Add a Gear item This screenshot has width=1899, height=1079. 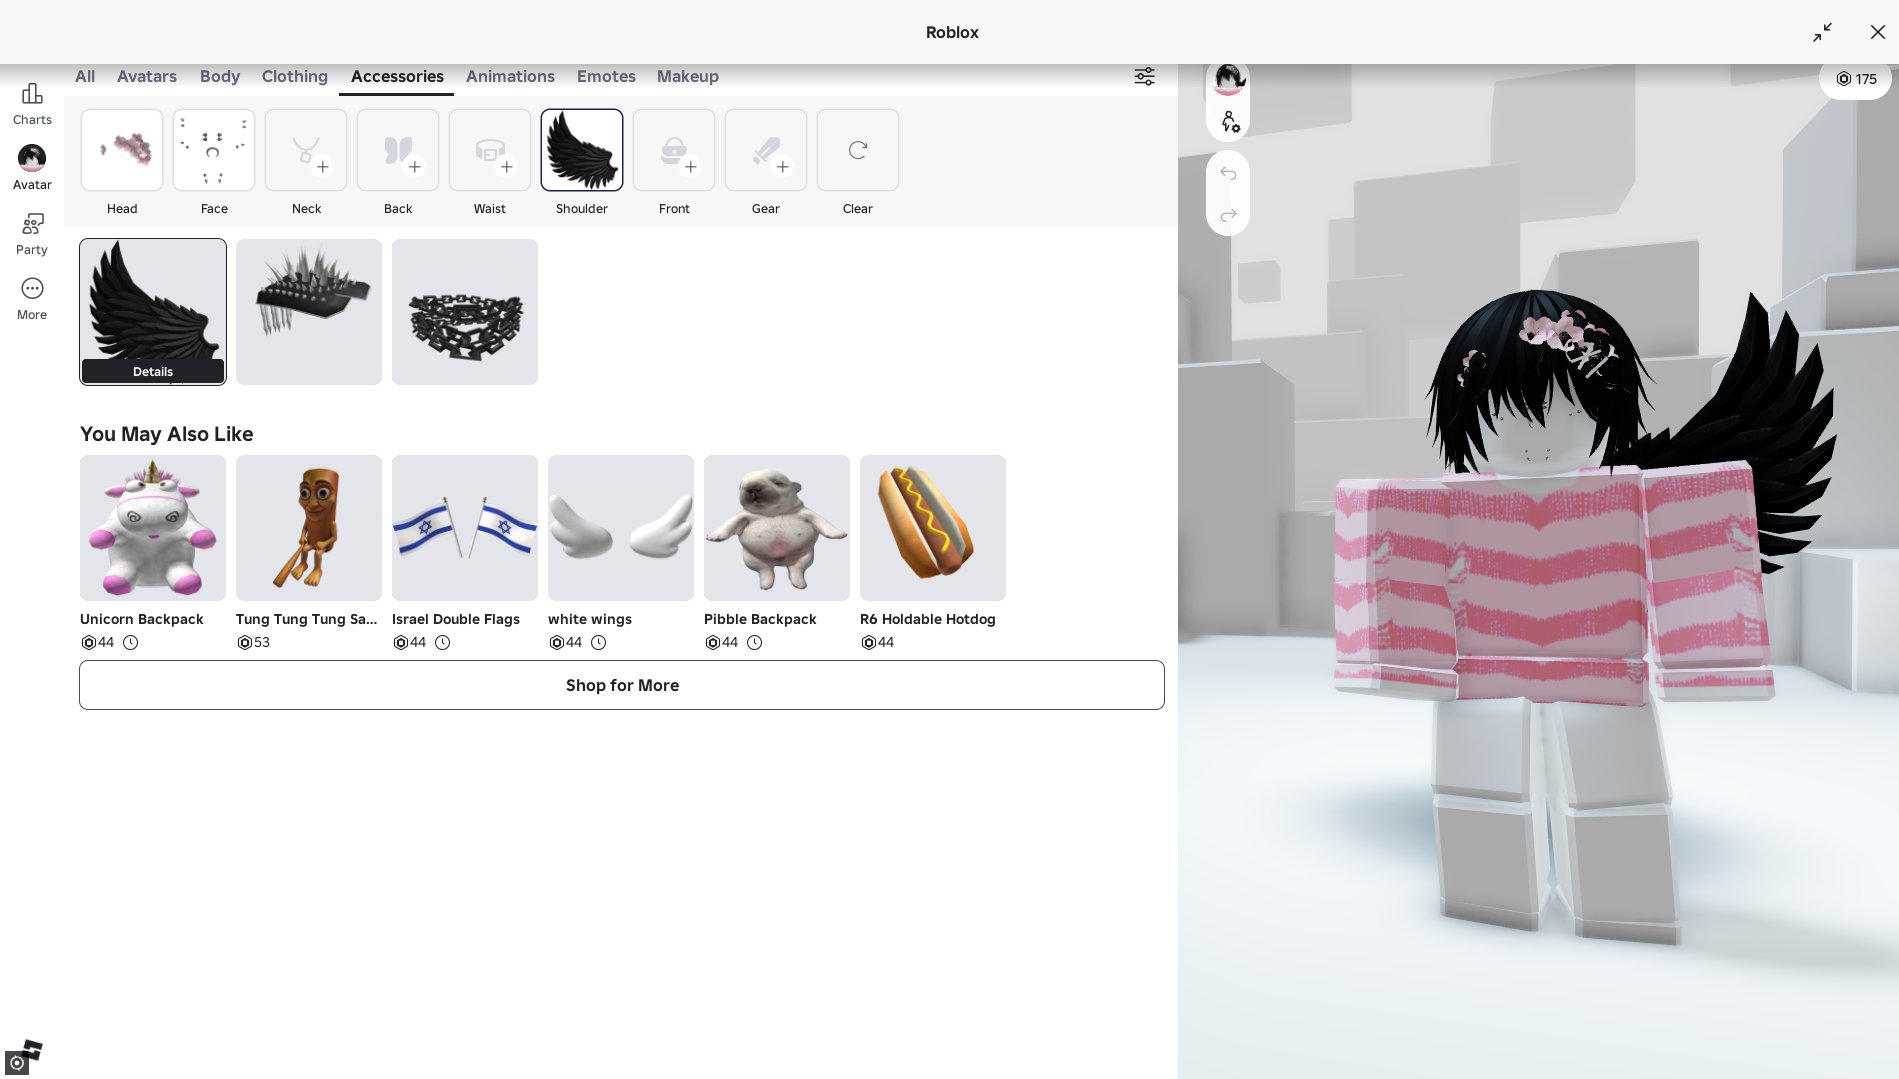click(766, 150)
